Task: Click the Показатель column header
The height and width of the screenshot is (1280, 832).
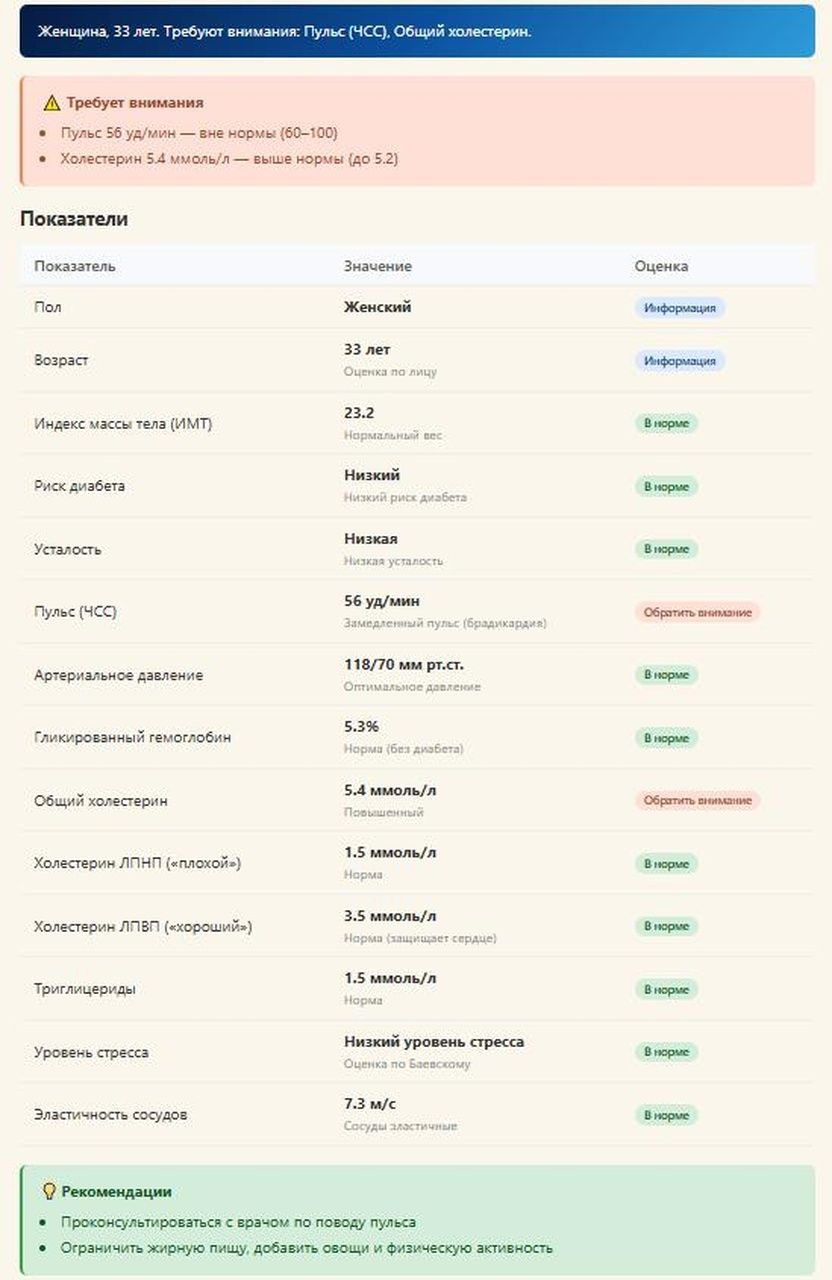Action: (75, 267)
